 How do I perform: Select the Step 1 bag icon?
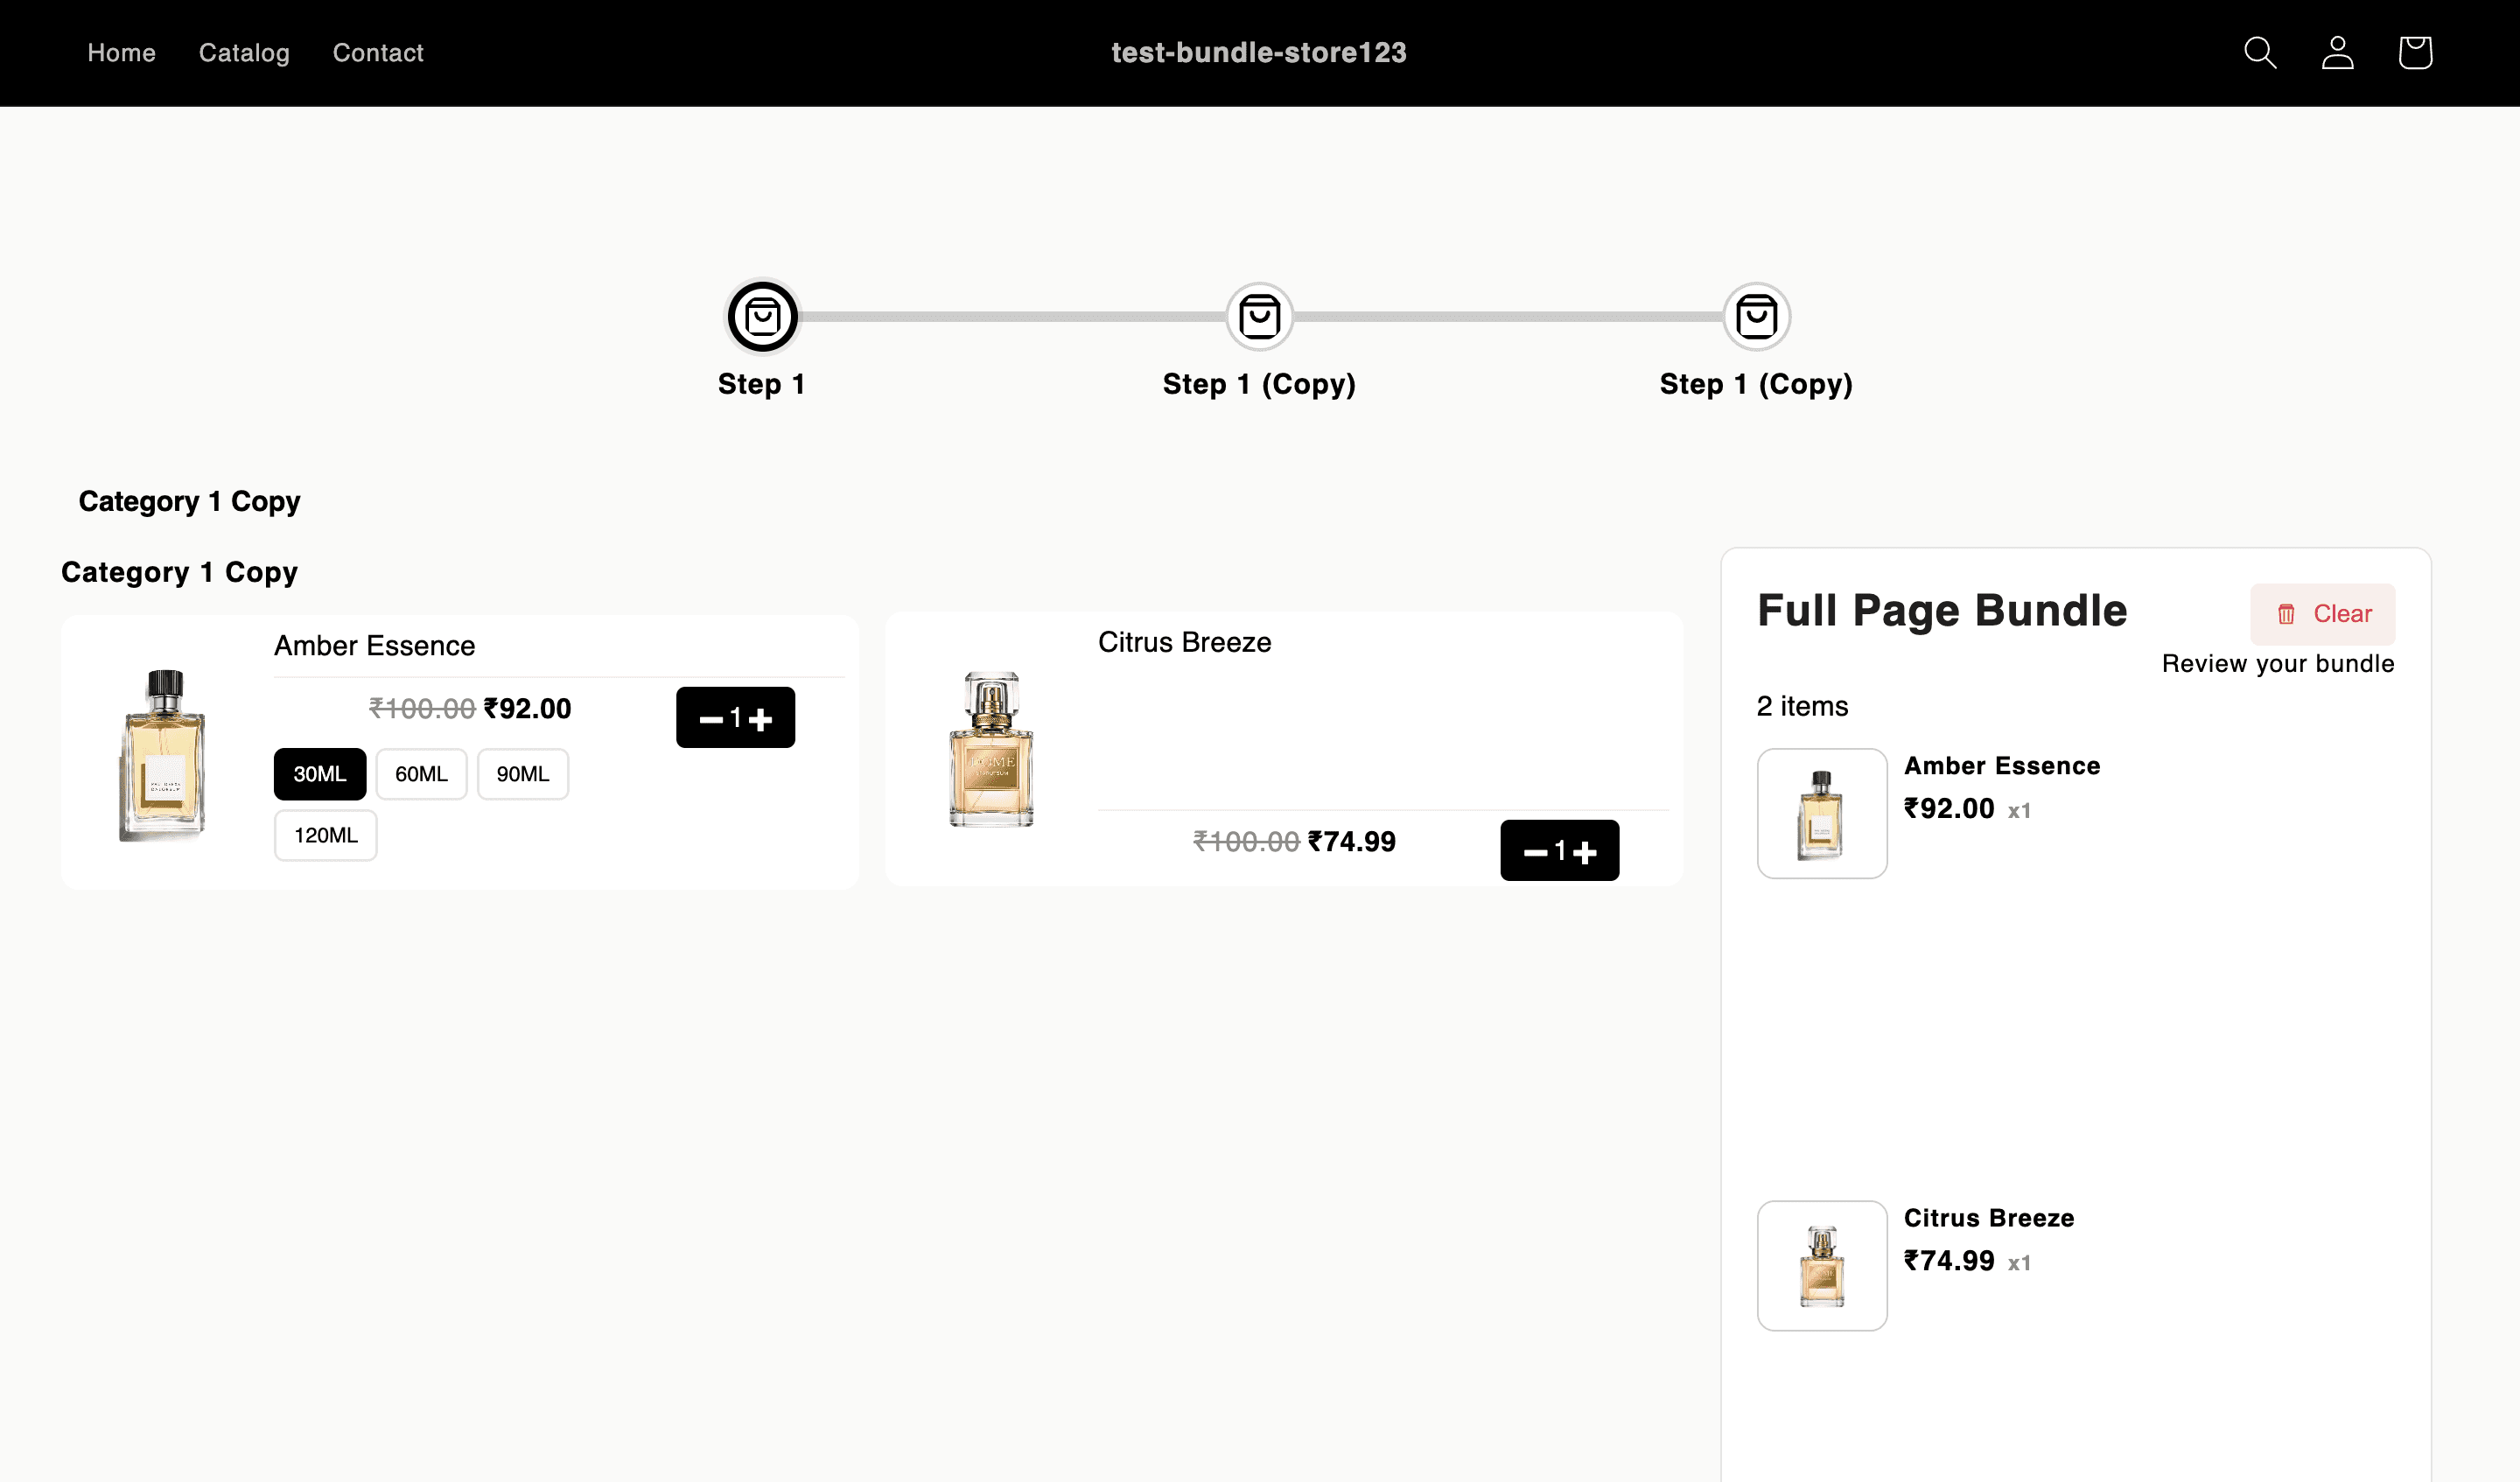point(762,317)
